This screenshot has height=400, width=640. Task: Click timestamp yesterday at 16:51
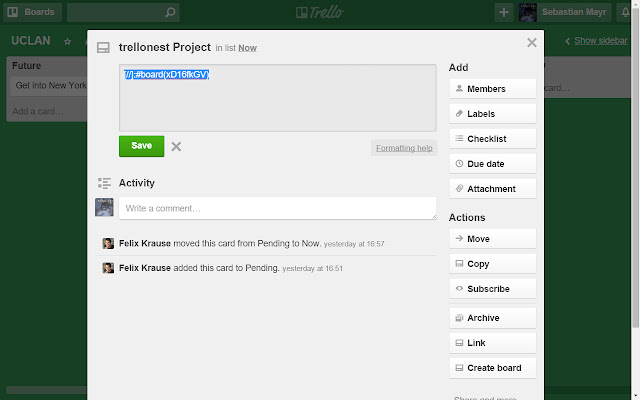click(313, 269)
